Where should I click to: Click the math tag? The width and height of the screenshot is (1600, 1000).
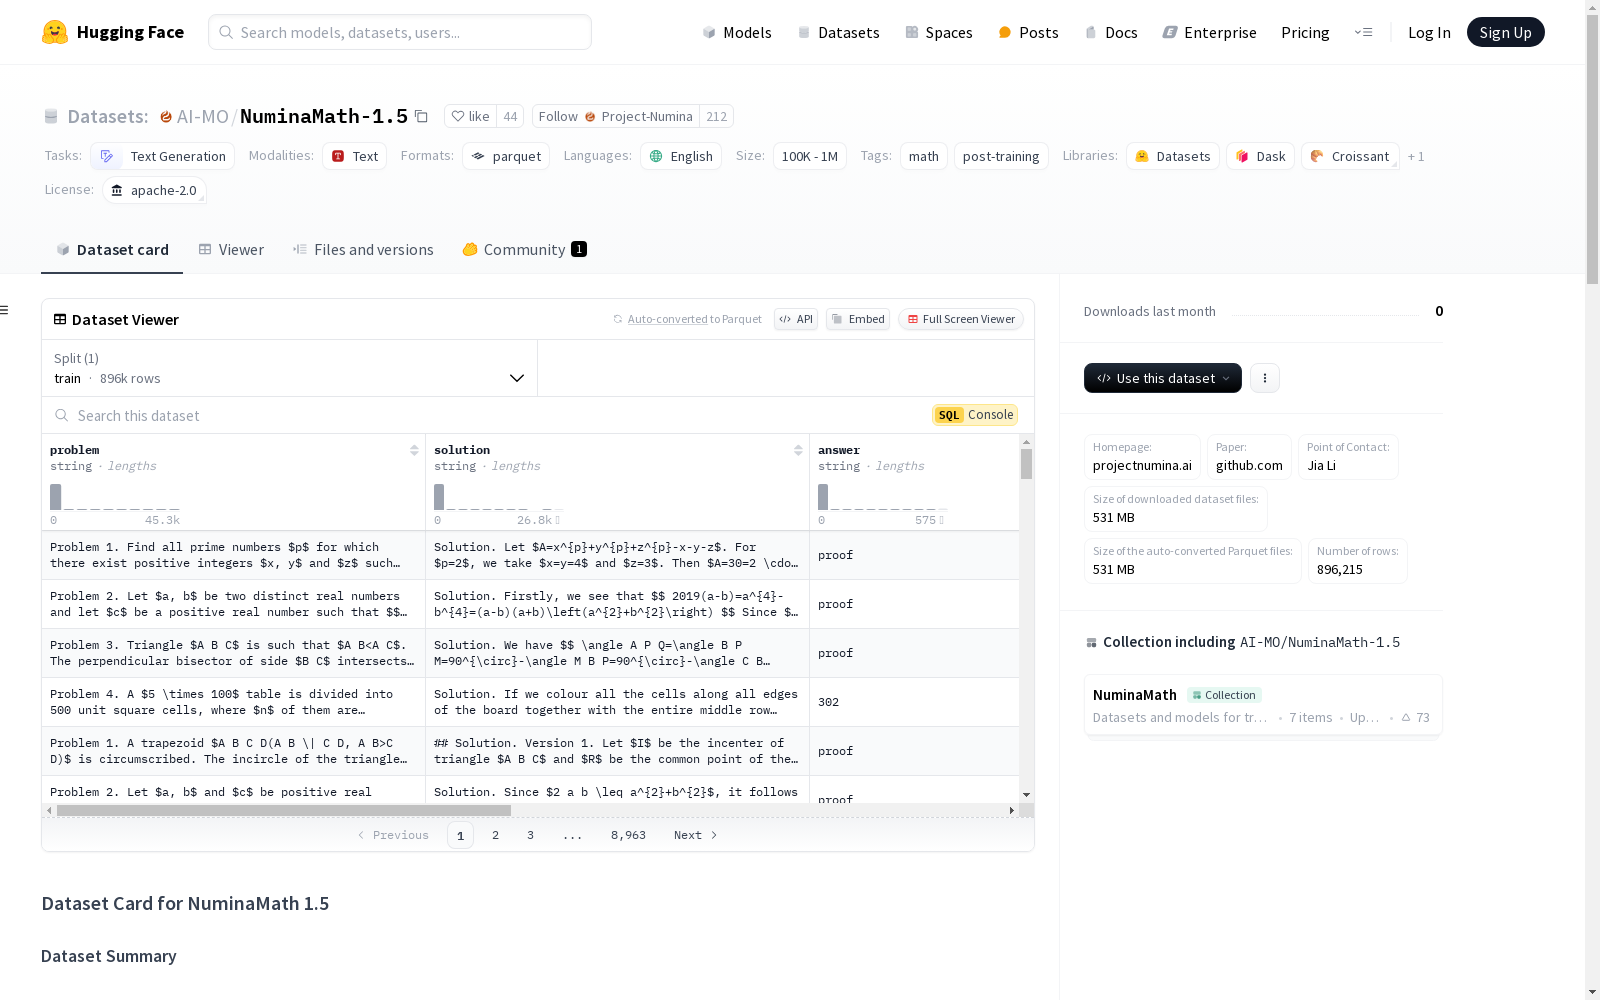pos(924,156)
